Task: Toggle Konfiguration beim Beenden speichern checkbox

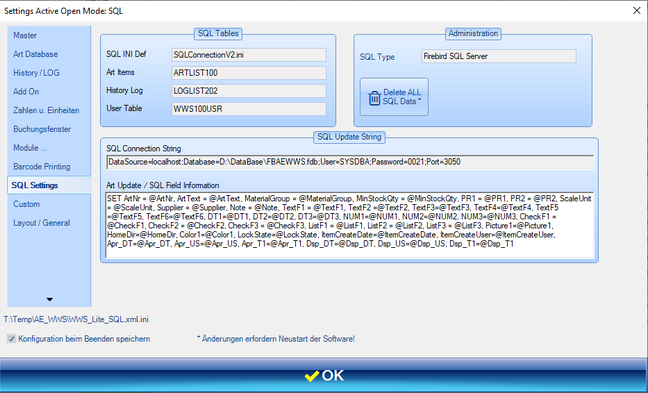Action: 11,339
